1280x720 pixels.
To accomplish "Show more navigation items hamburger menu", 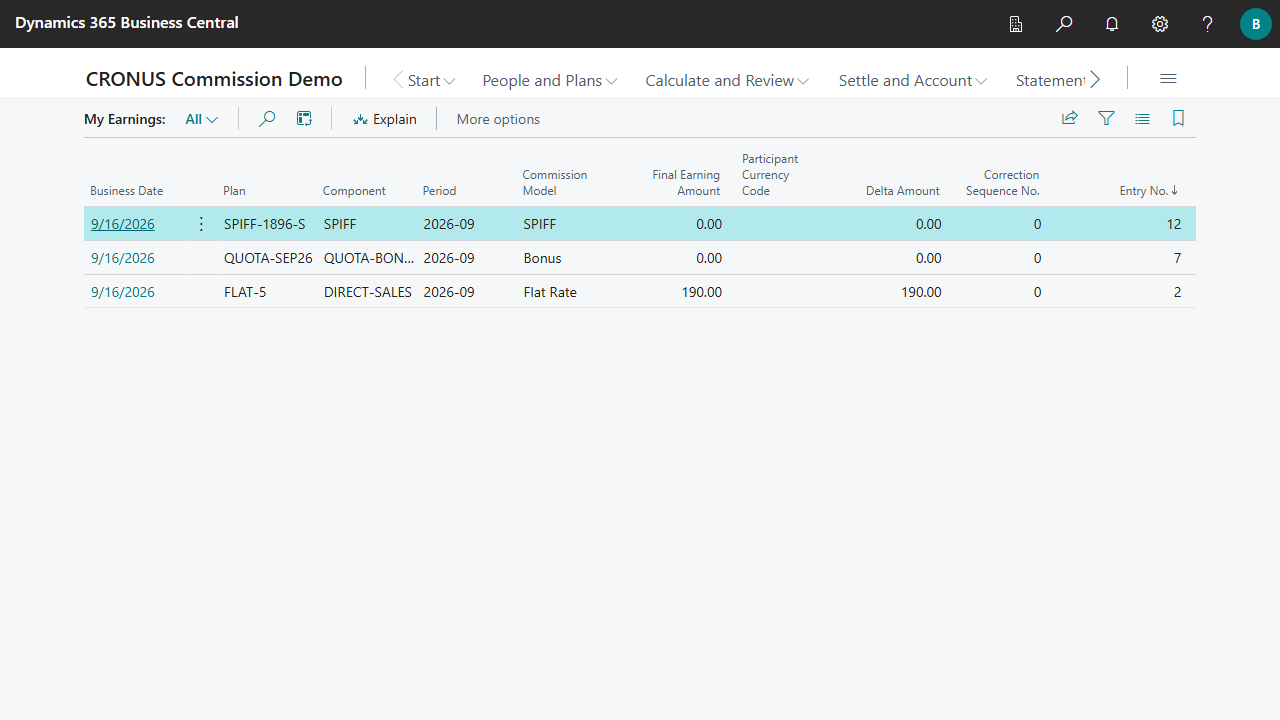I will (x=1168, y=79).
